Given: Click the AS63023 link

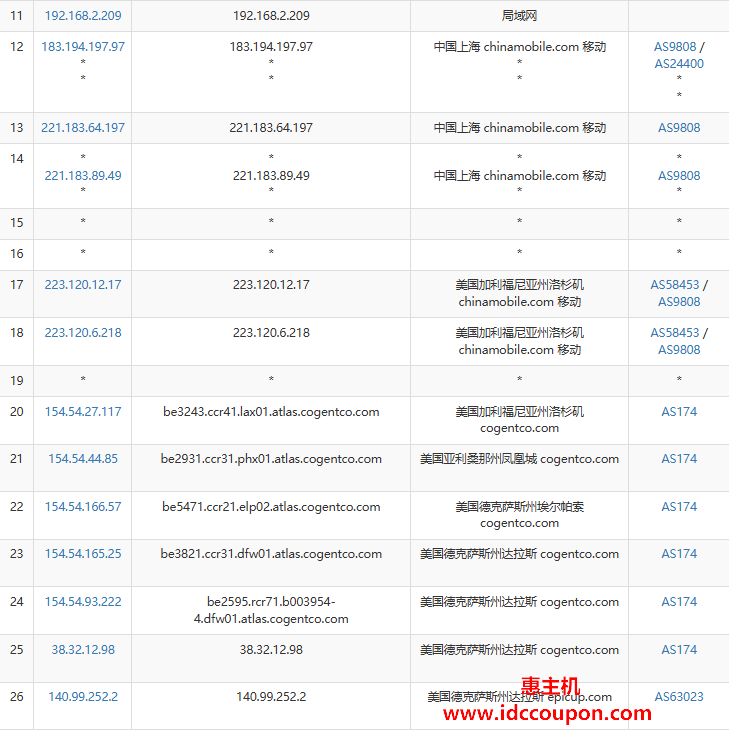Looking at the screenshot, I should [679, 697].
